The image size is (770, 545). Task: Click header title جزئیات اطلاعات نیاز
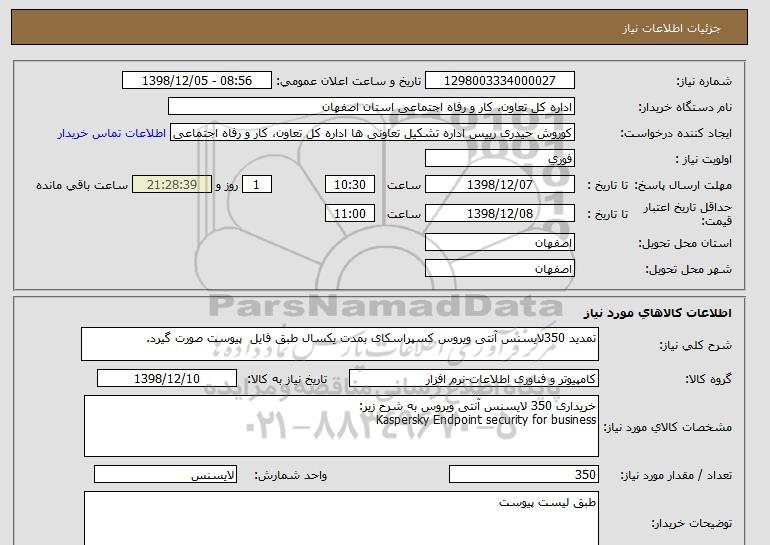point(671,28)
